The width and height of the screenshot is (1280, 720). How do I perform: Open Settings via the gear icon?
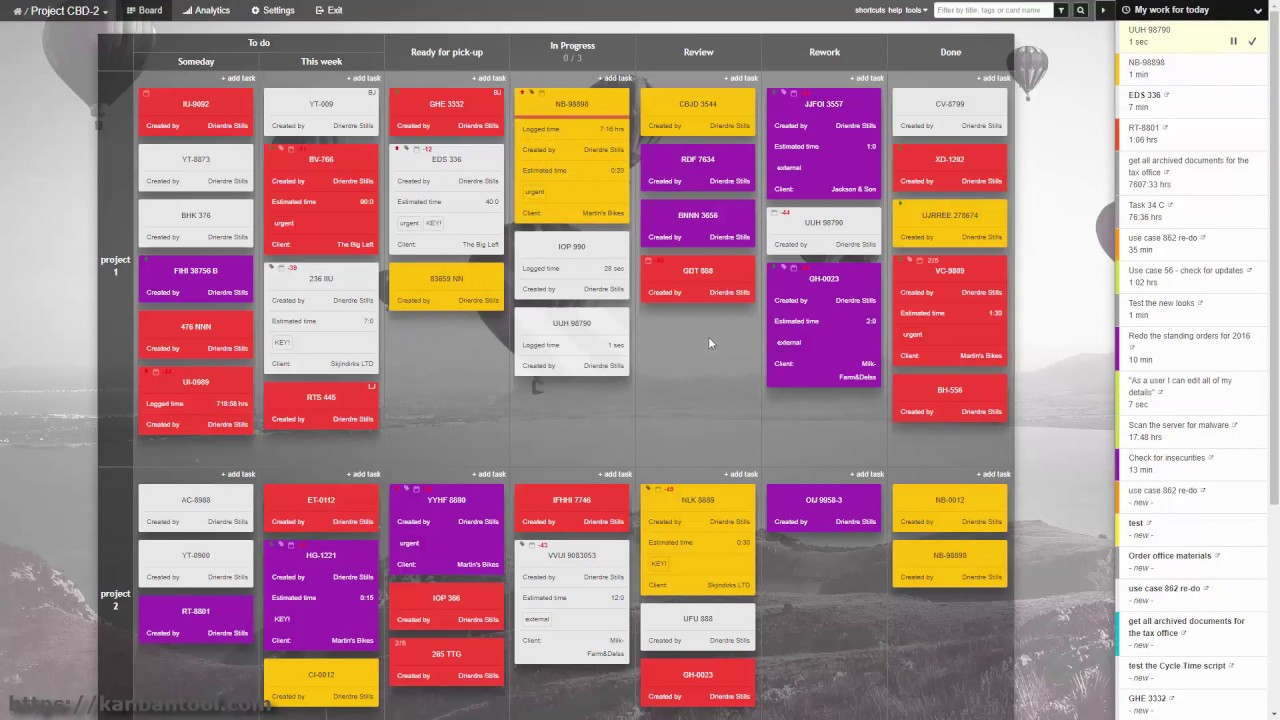coord(256,10)
